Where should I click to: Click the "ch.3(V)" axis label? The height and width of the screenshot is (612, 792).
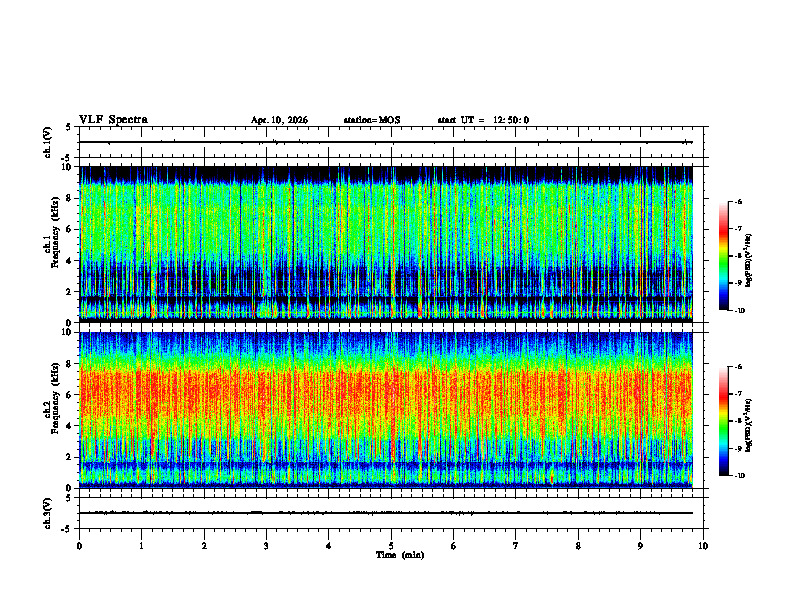48,513
